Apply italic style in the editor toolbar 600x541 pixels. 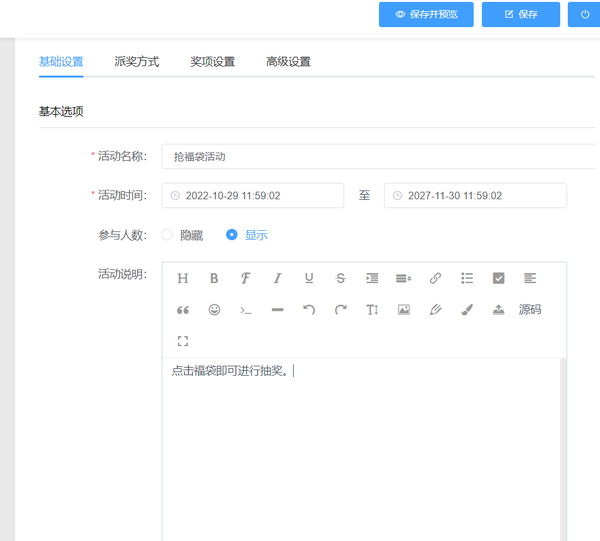tap(277, 278)
